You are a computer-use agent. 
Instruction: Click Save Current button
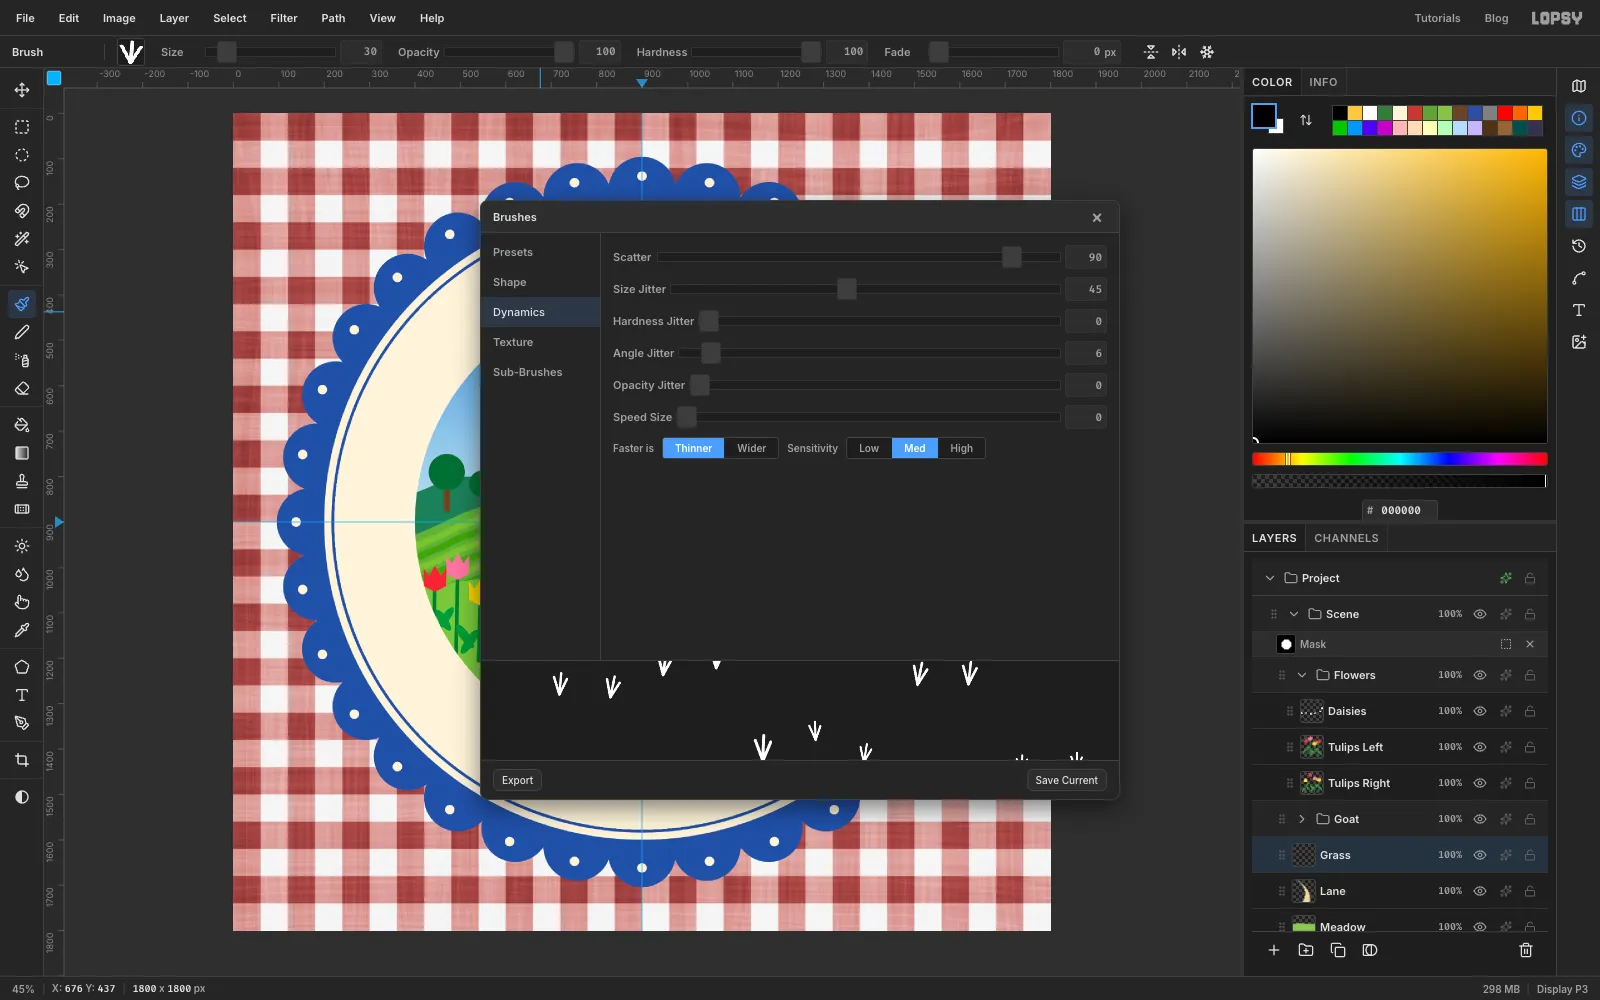pos(1066,780)
